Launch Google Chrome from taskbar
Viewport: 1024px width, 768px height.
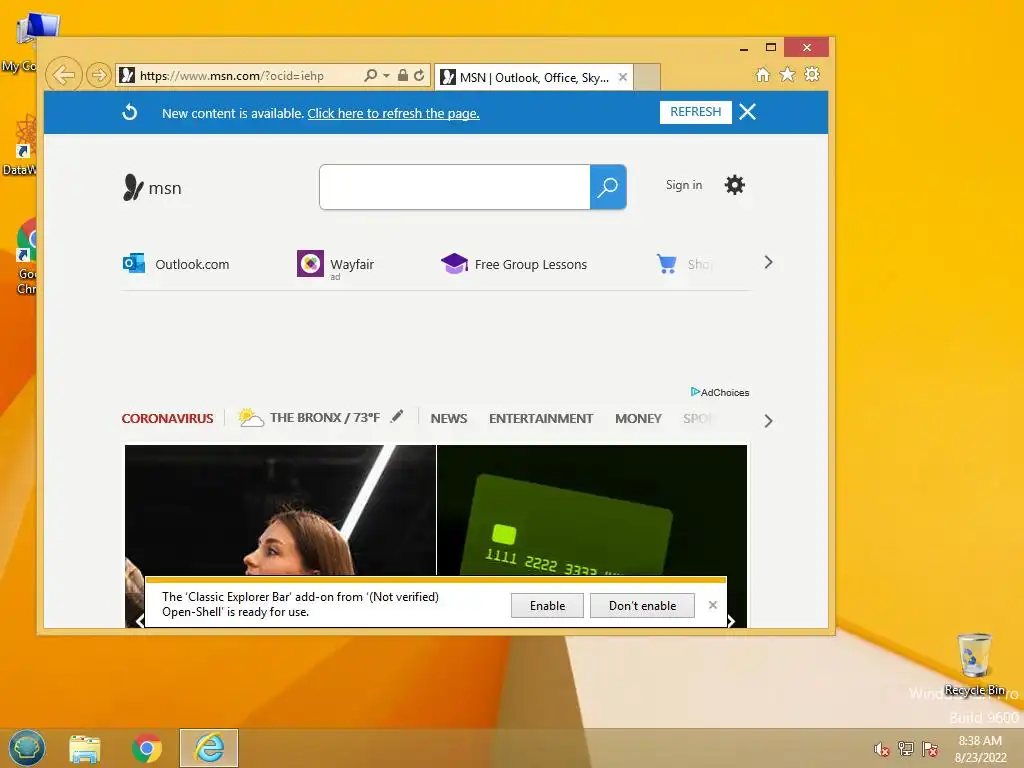click(x=147, y=748)
